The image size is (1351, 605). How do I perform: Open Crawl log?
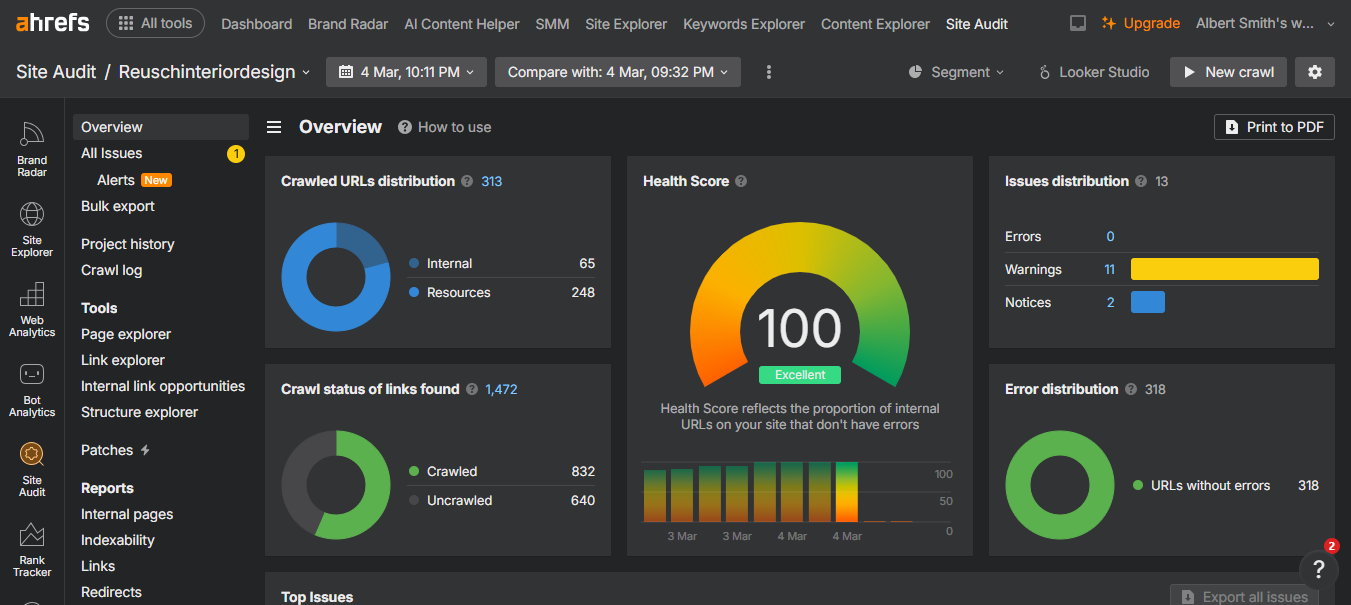click(x=112, y=270)
